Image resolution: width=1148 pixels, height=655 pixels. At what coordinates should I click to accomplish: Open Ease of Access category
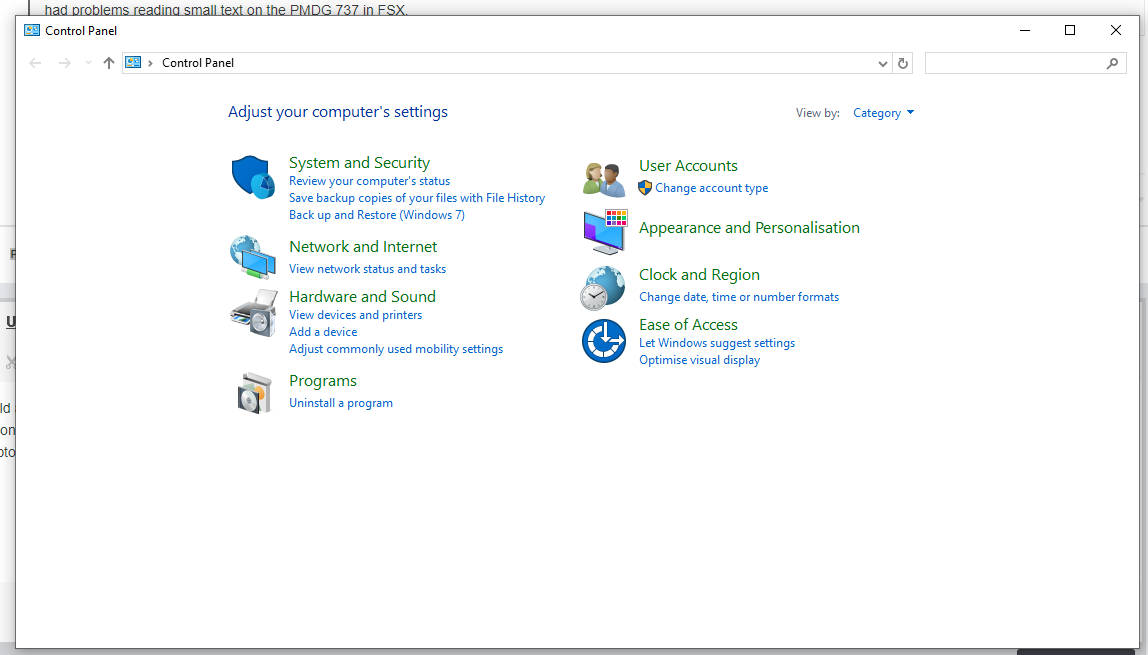click(688, 324)
